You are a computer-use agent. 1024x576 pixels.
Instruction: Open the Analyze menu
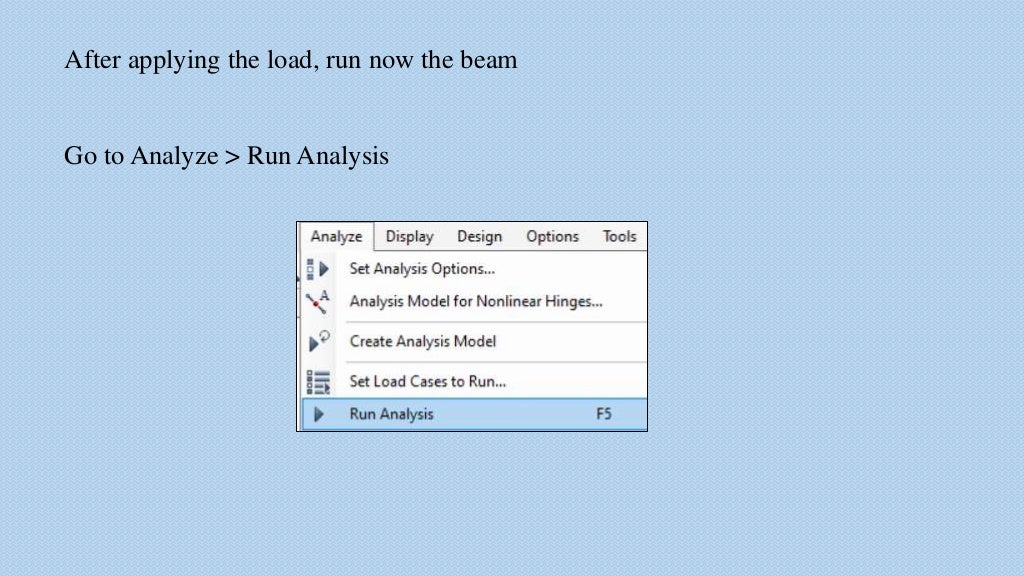coord(336,236)
